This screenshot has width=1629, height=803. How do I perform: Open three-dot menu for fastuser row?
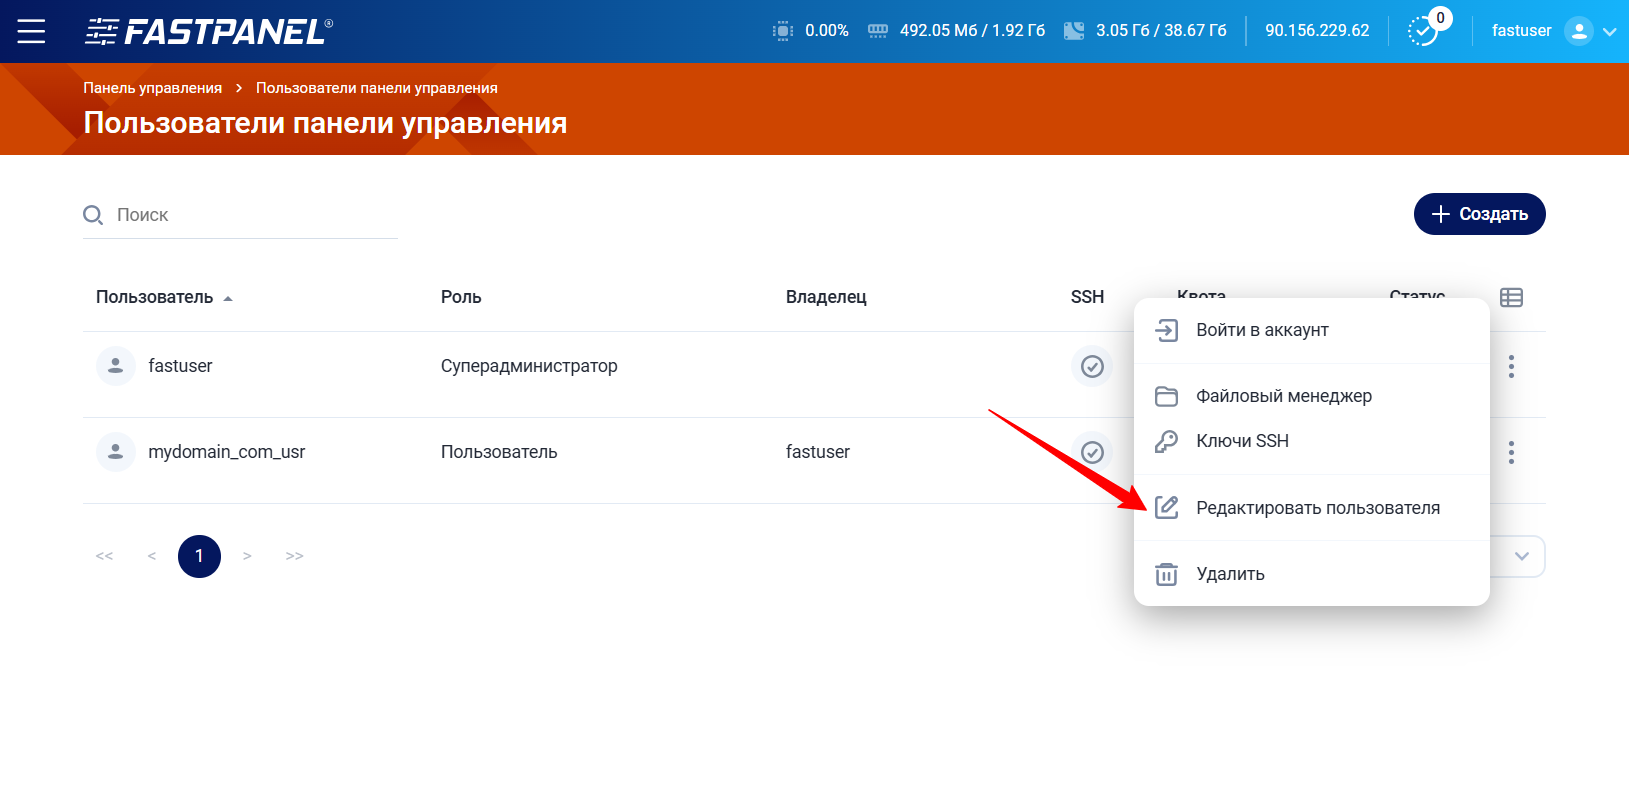(x=1511, y=367)
